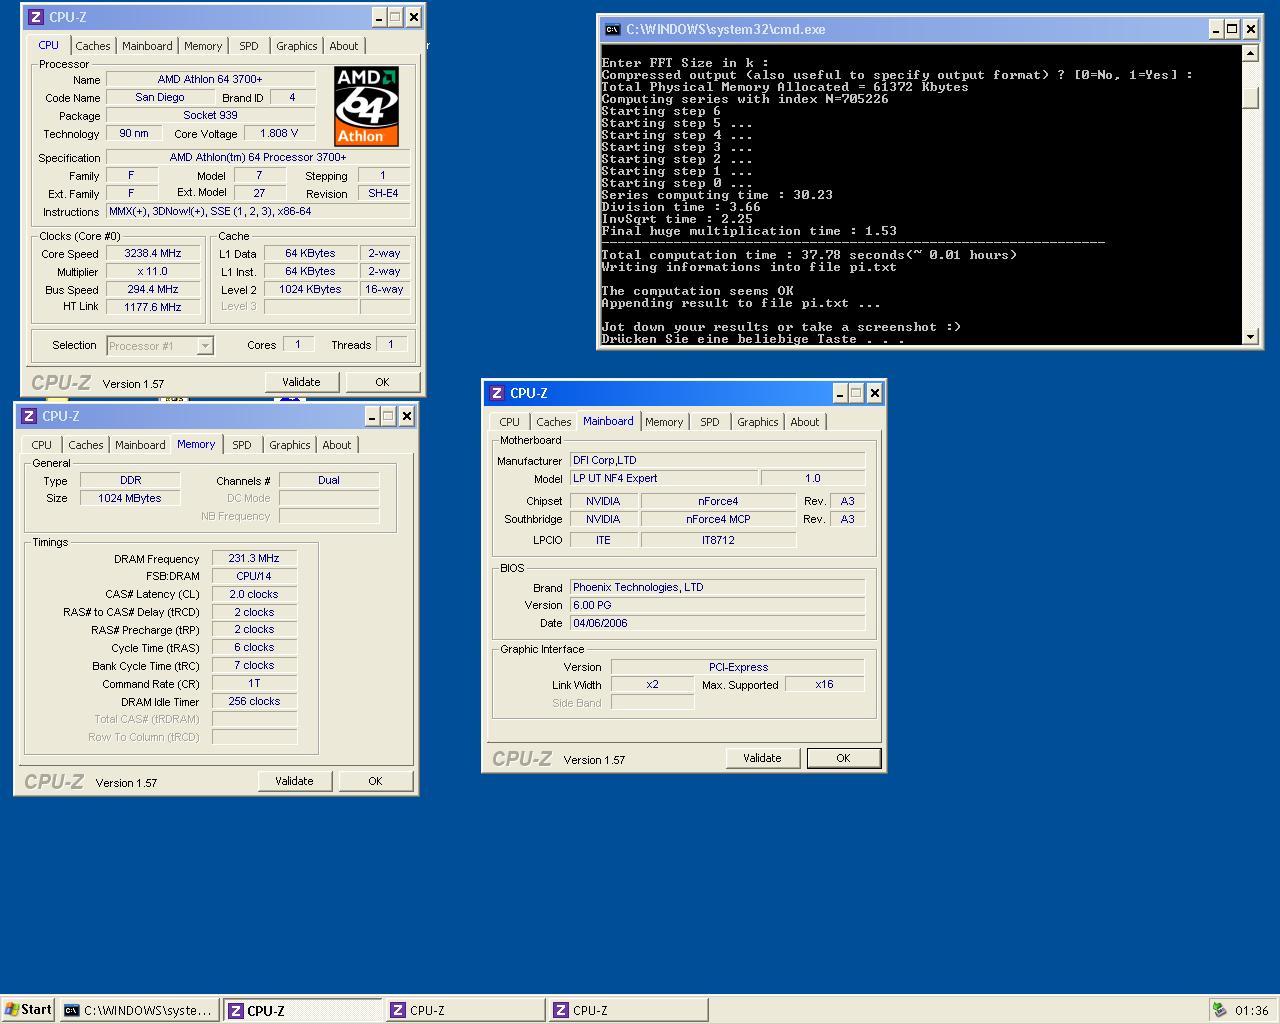Click OK in the CPU window
The width and height of the screenshot is (1280, 1024).
pos(382,382)
